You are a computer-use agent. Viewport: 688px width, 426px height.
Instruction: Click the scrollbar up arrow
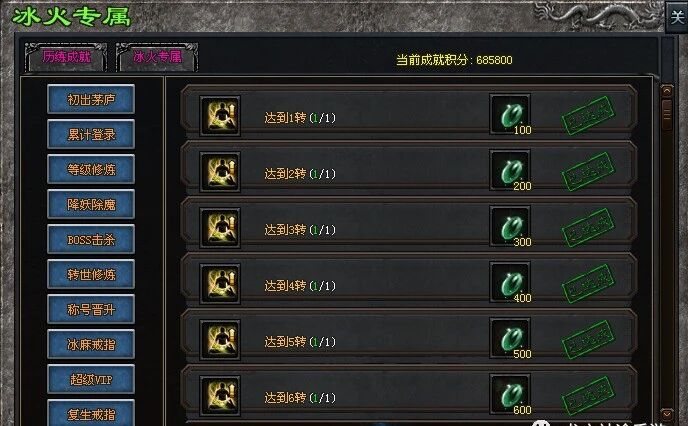tap(667, 91)
